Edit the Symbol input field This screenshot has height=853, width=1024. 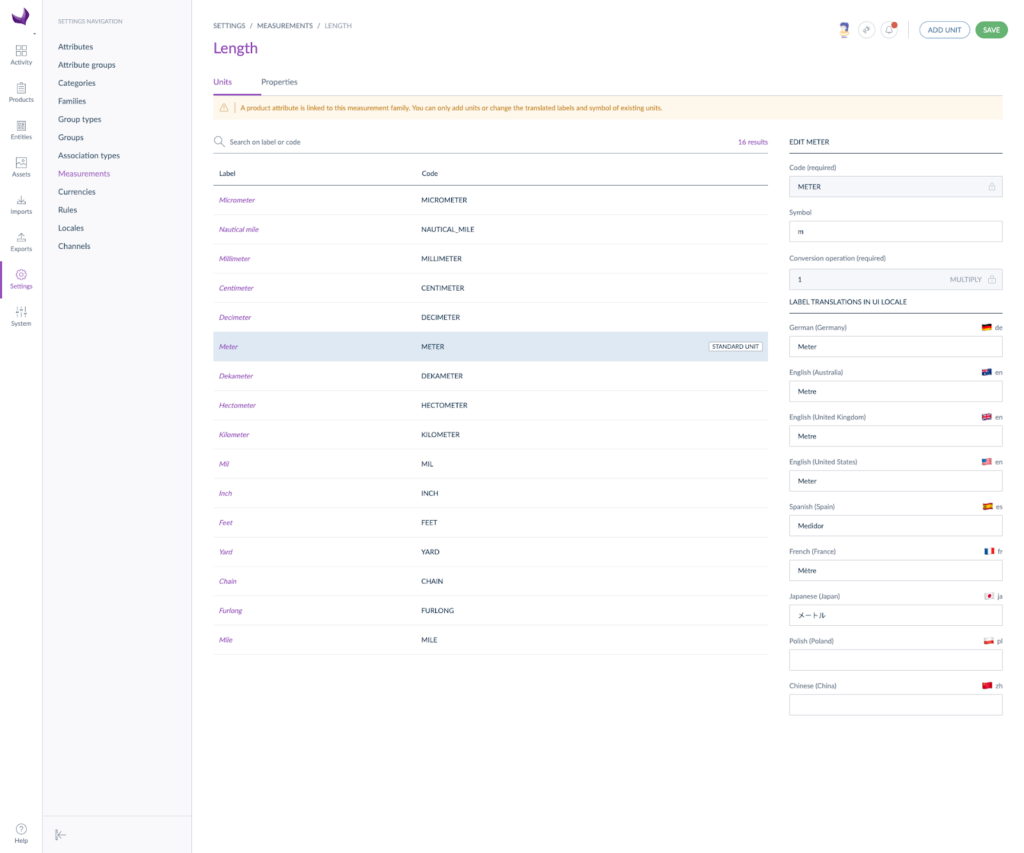point(895,231)
